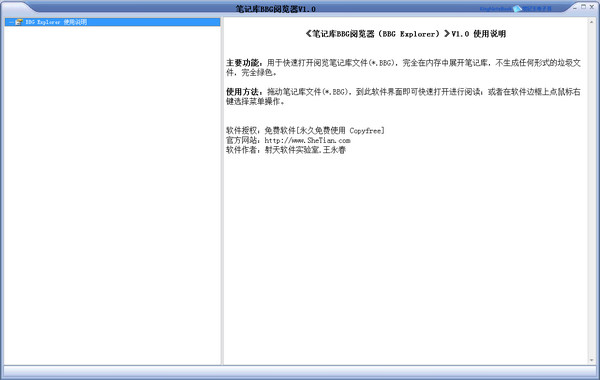Click the bold "主要功能" label

[243, 63]
